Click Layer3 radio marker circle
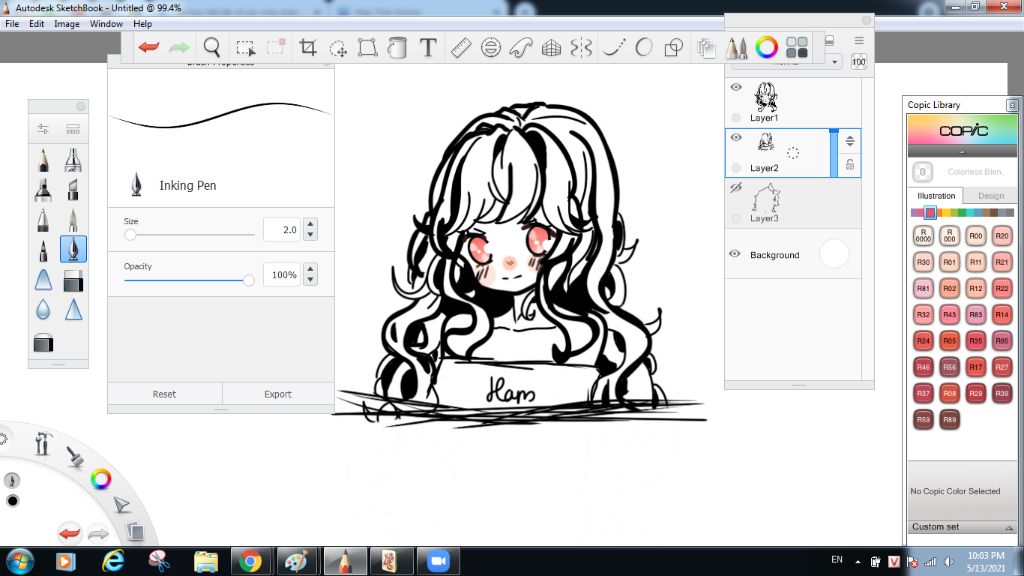The height and width of the screenshot is (576, 1024). 736,218
